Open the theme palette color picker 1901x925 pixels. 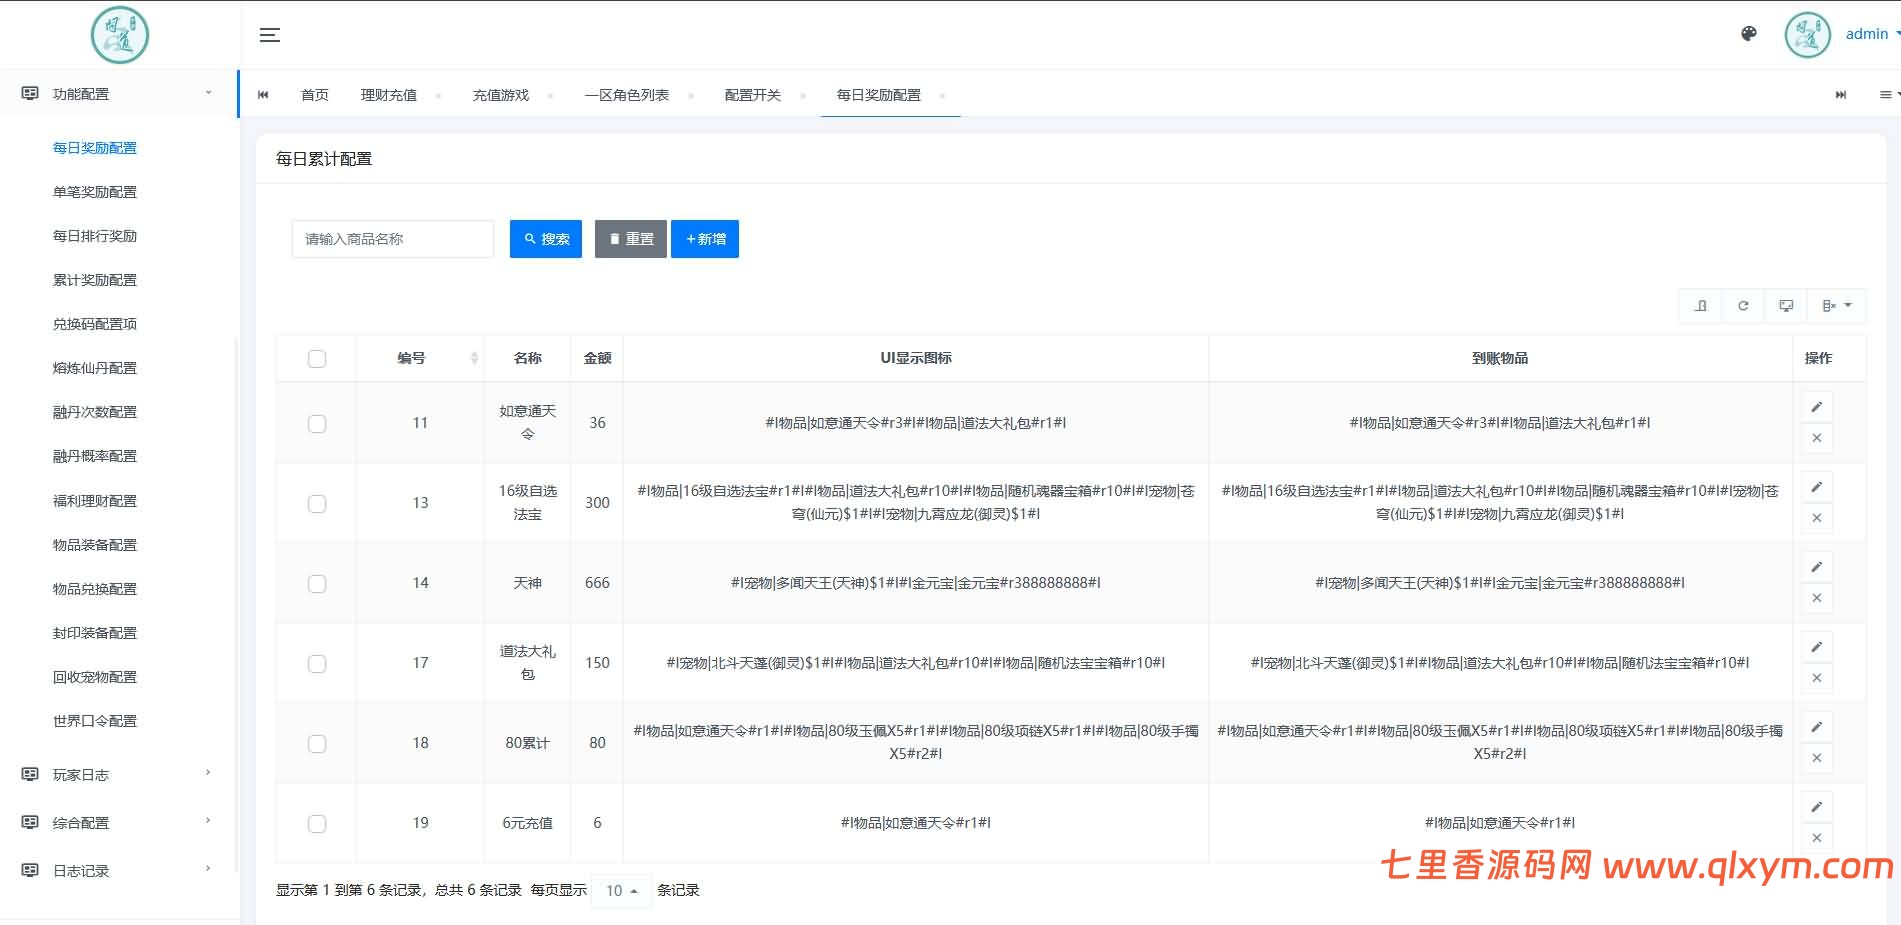tap(1747, 33)
